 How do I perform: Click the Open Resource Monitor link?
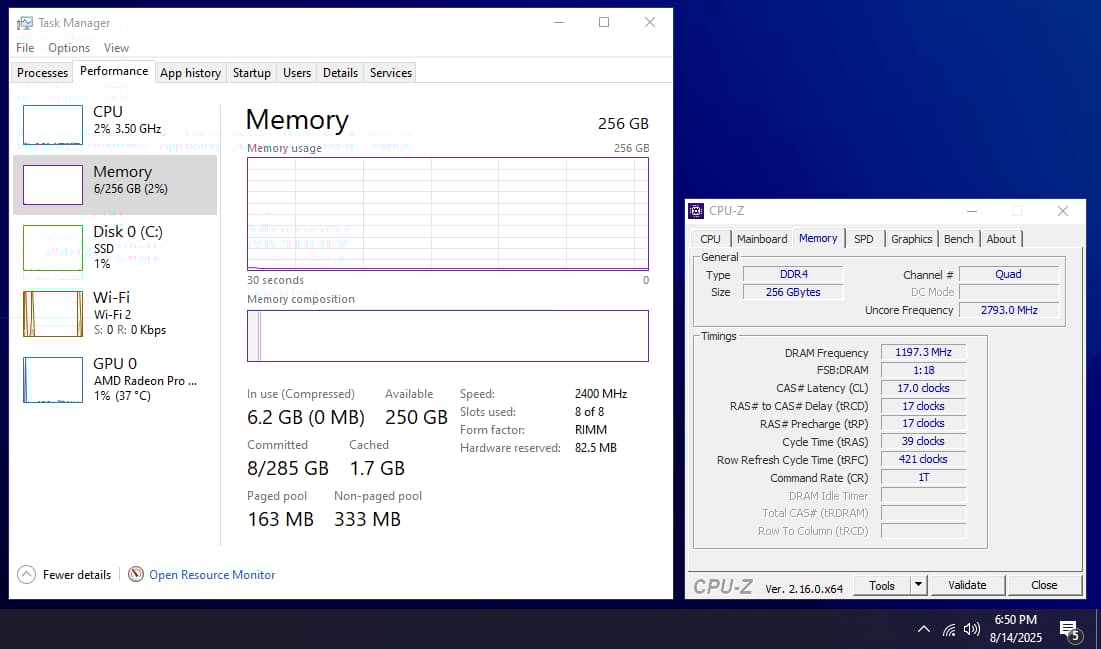click(x=212, y=575)
